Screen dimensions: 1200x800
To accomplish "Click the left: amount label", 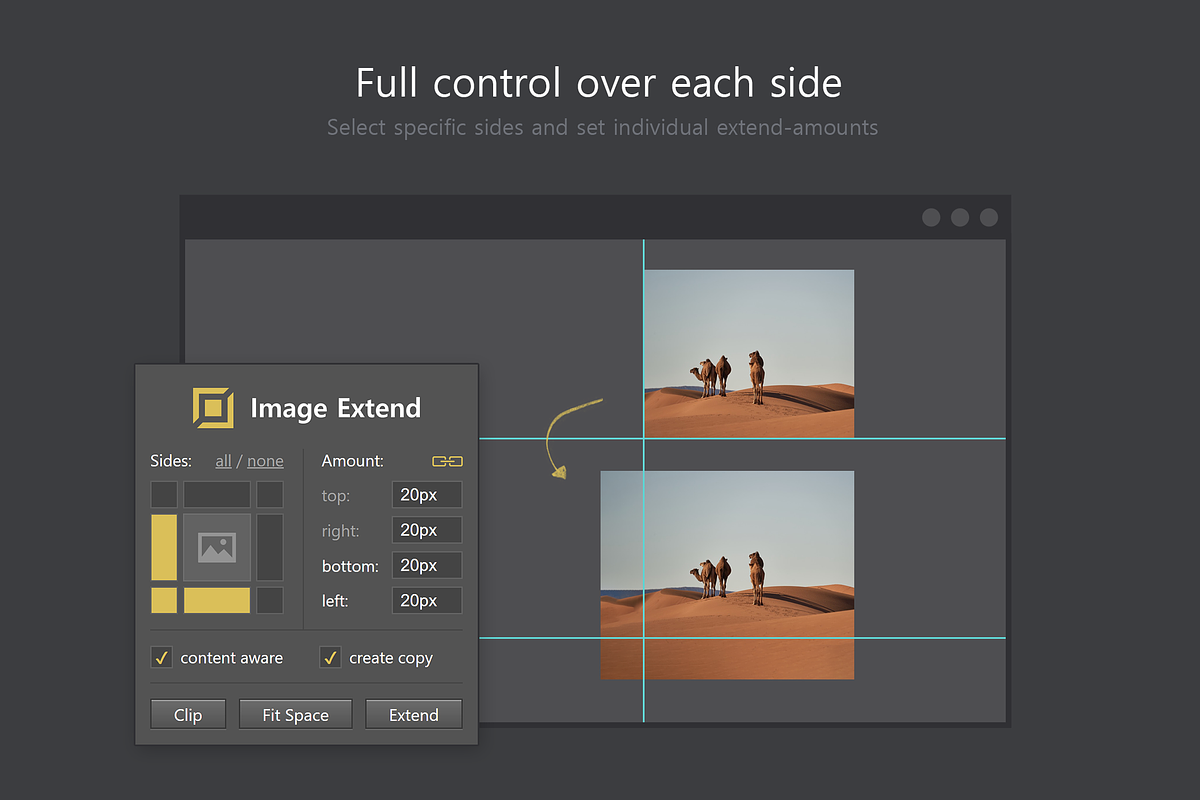I will (337, 601).
